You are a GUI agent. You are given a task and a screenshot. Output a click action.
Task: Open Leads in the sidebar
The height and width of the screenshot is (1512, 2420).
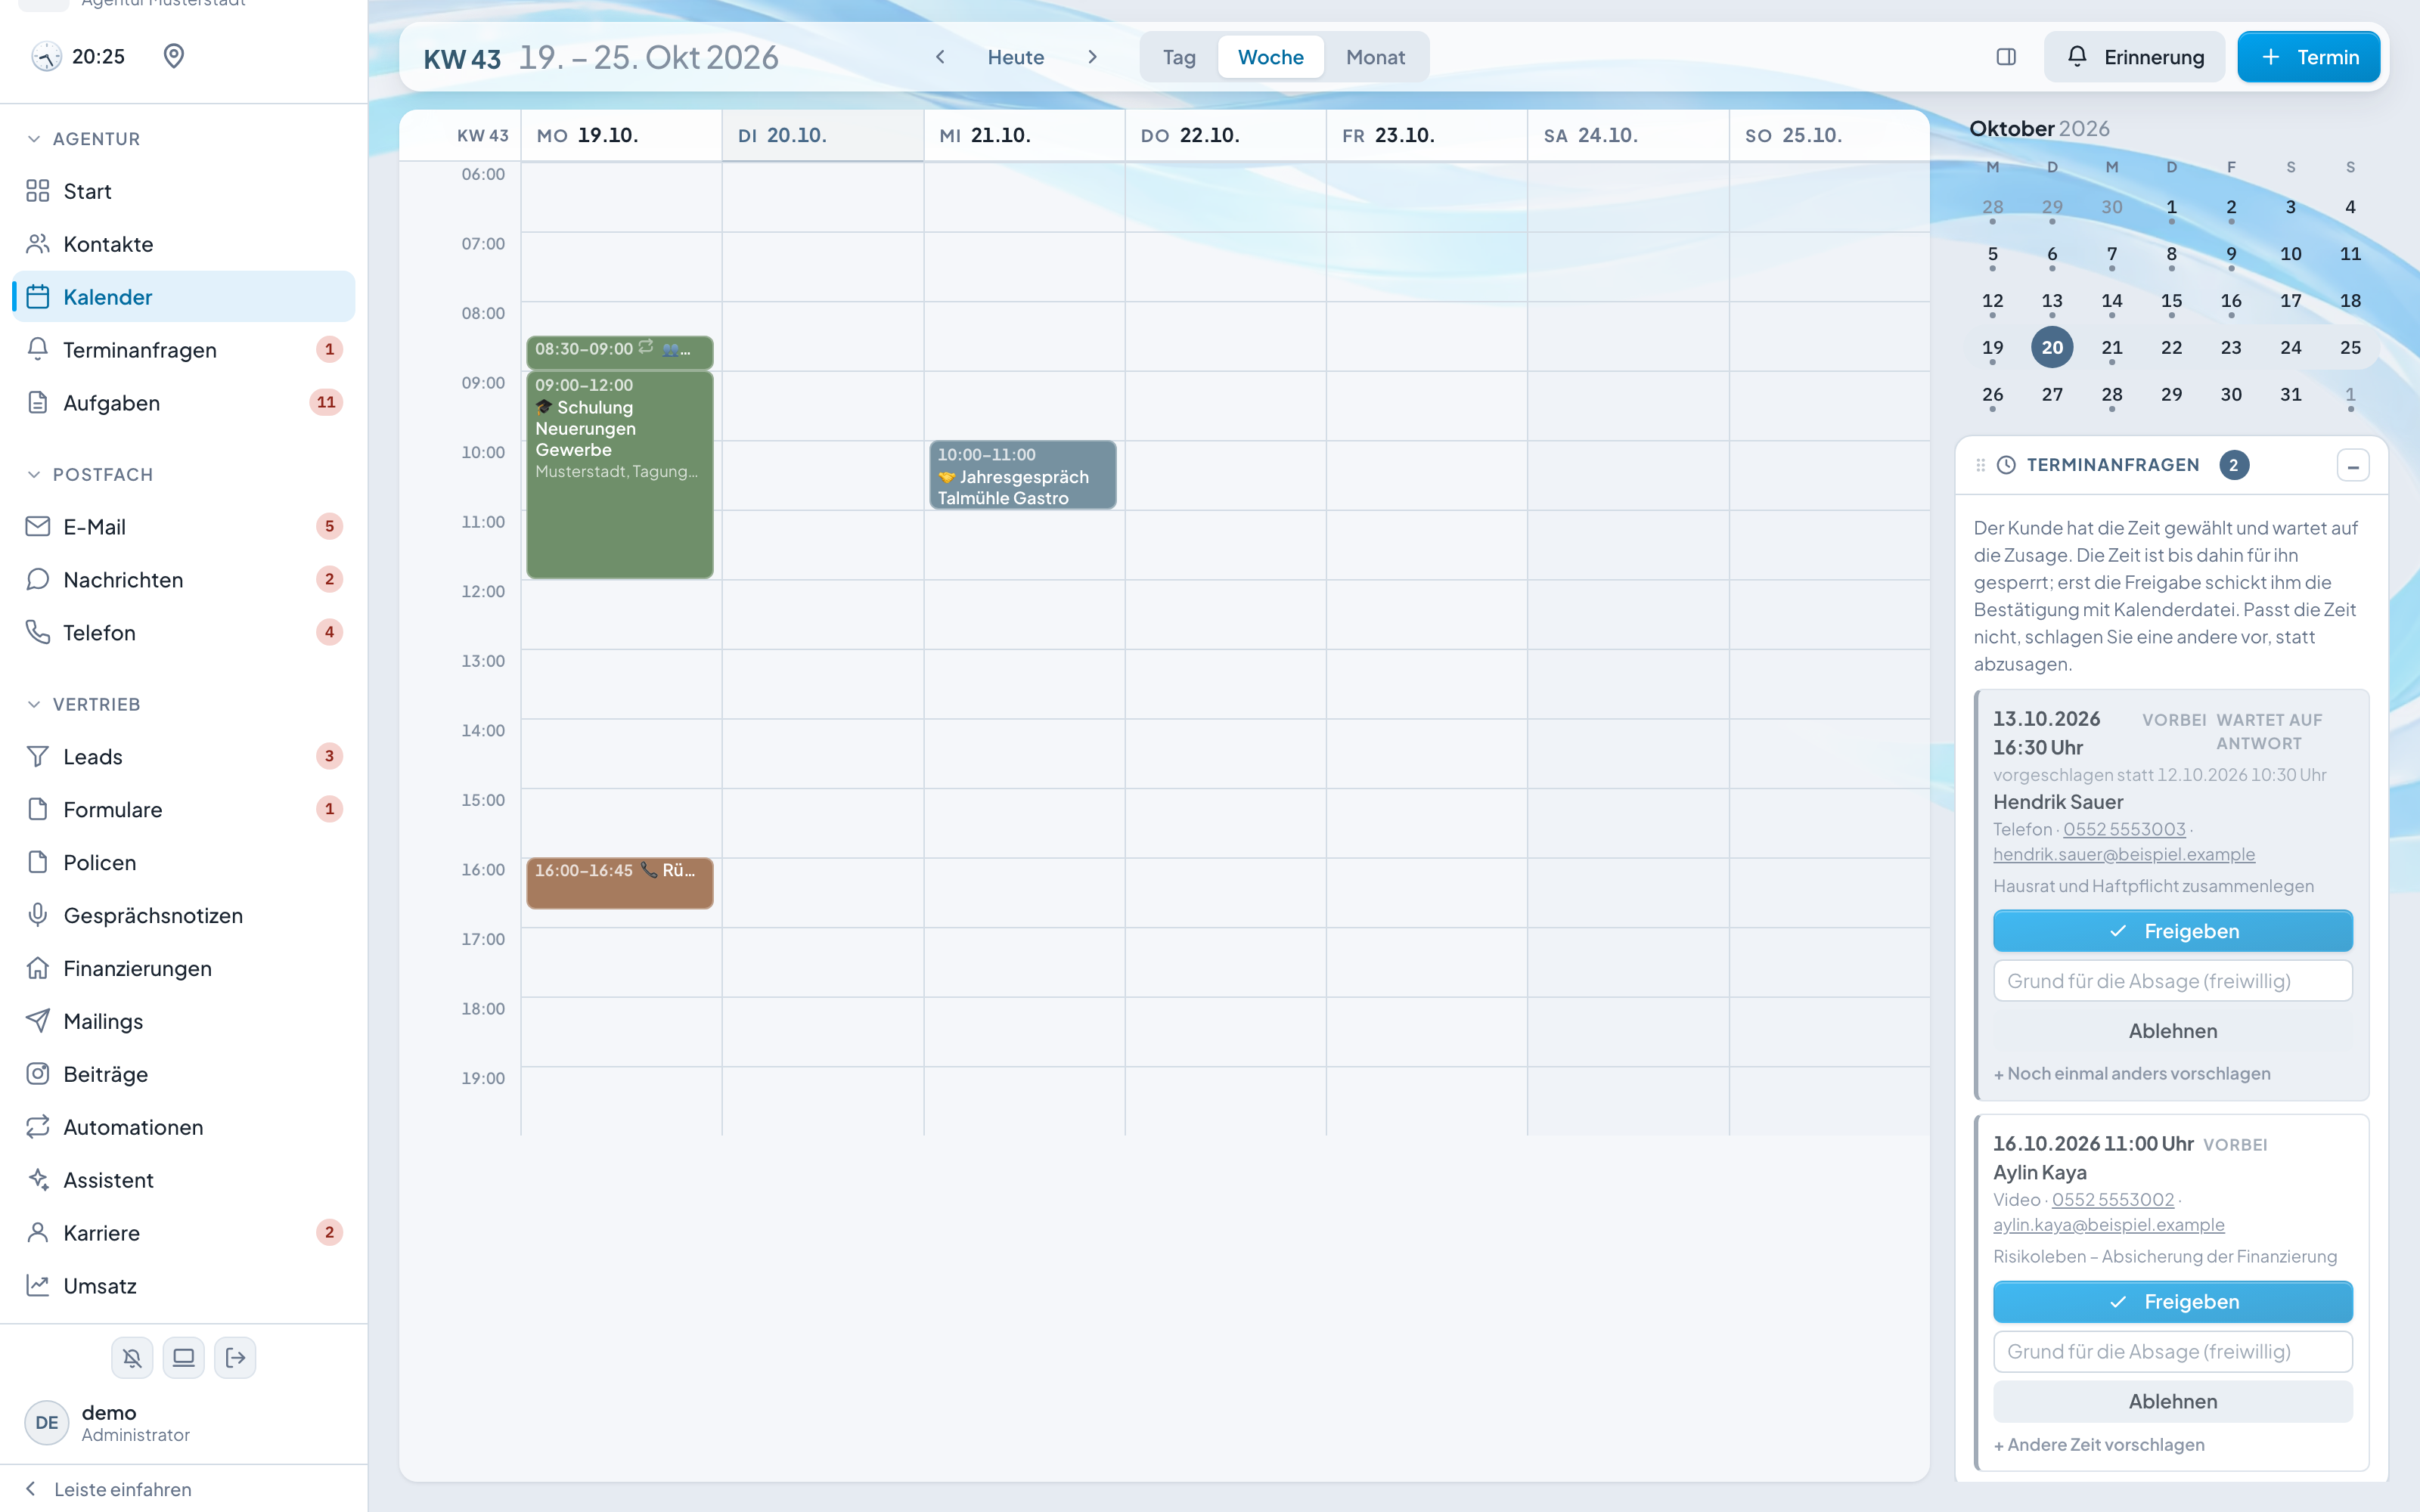pyautogui.click(x=184, y=756)
